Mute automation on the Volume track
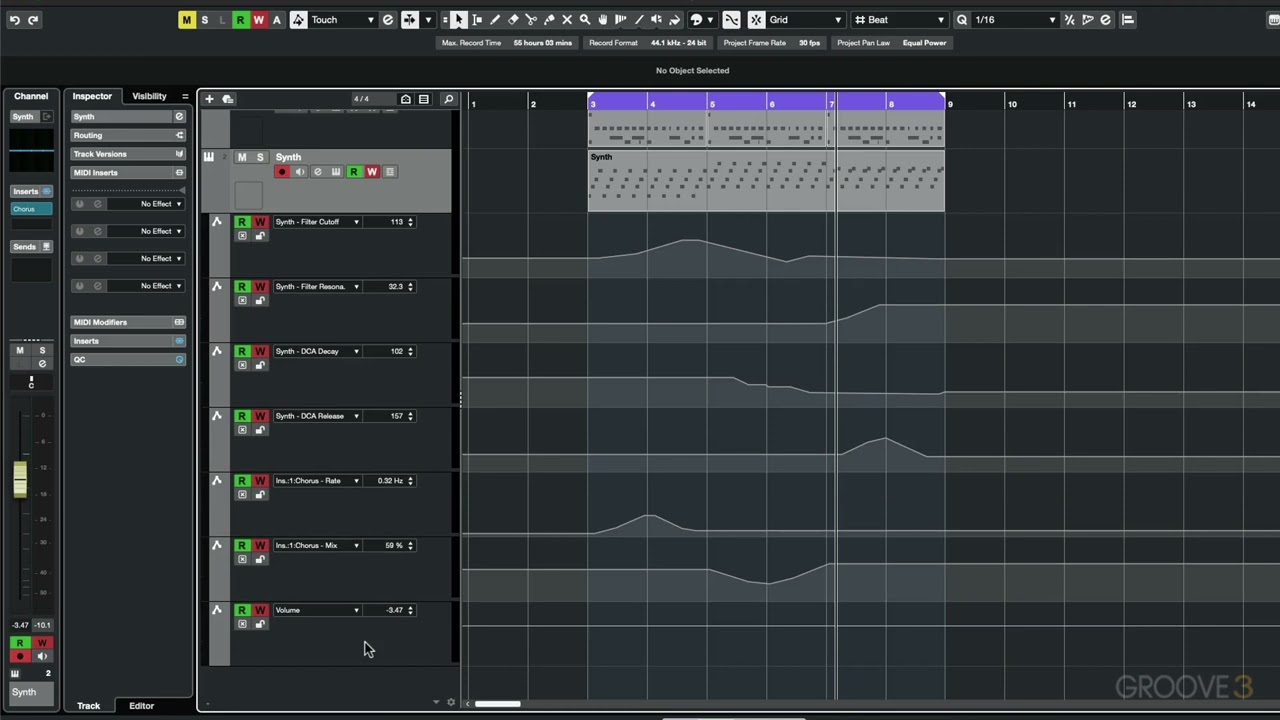This screenshot has height=720, width=1280. coord(242,624)
